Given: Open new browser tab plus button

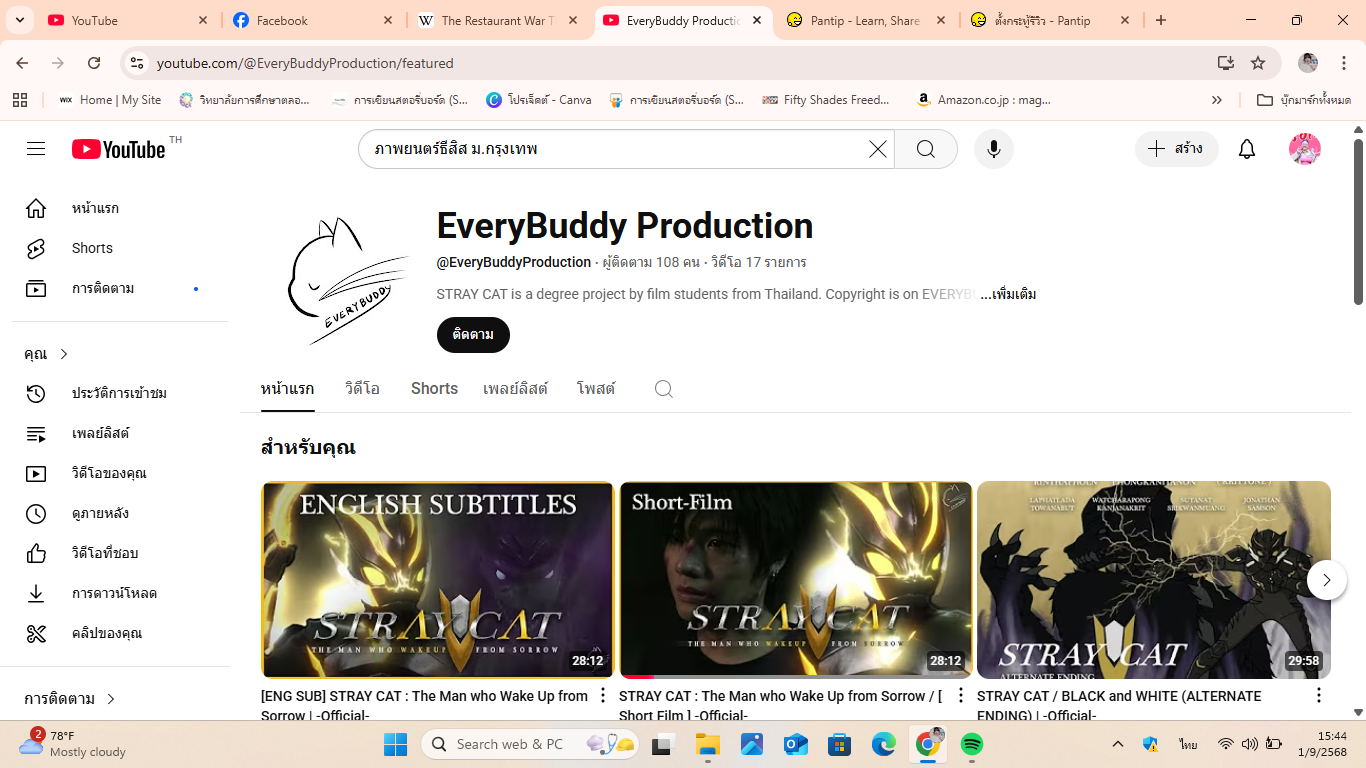Looking at the screenshot, I should click(1161, 20).
